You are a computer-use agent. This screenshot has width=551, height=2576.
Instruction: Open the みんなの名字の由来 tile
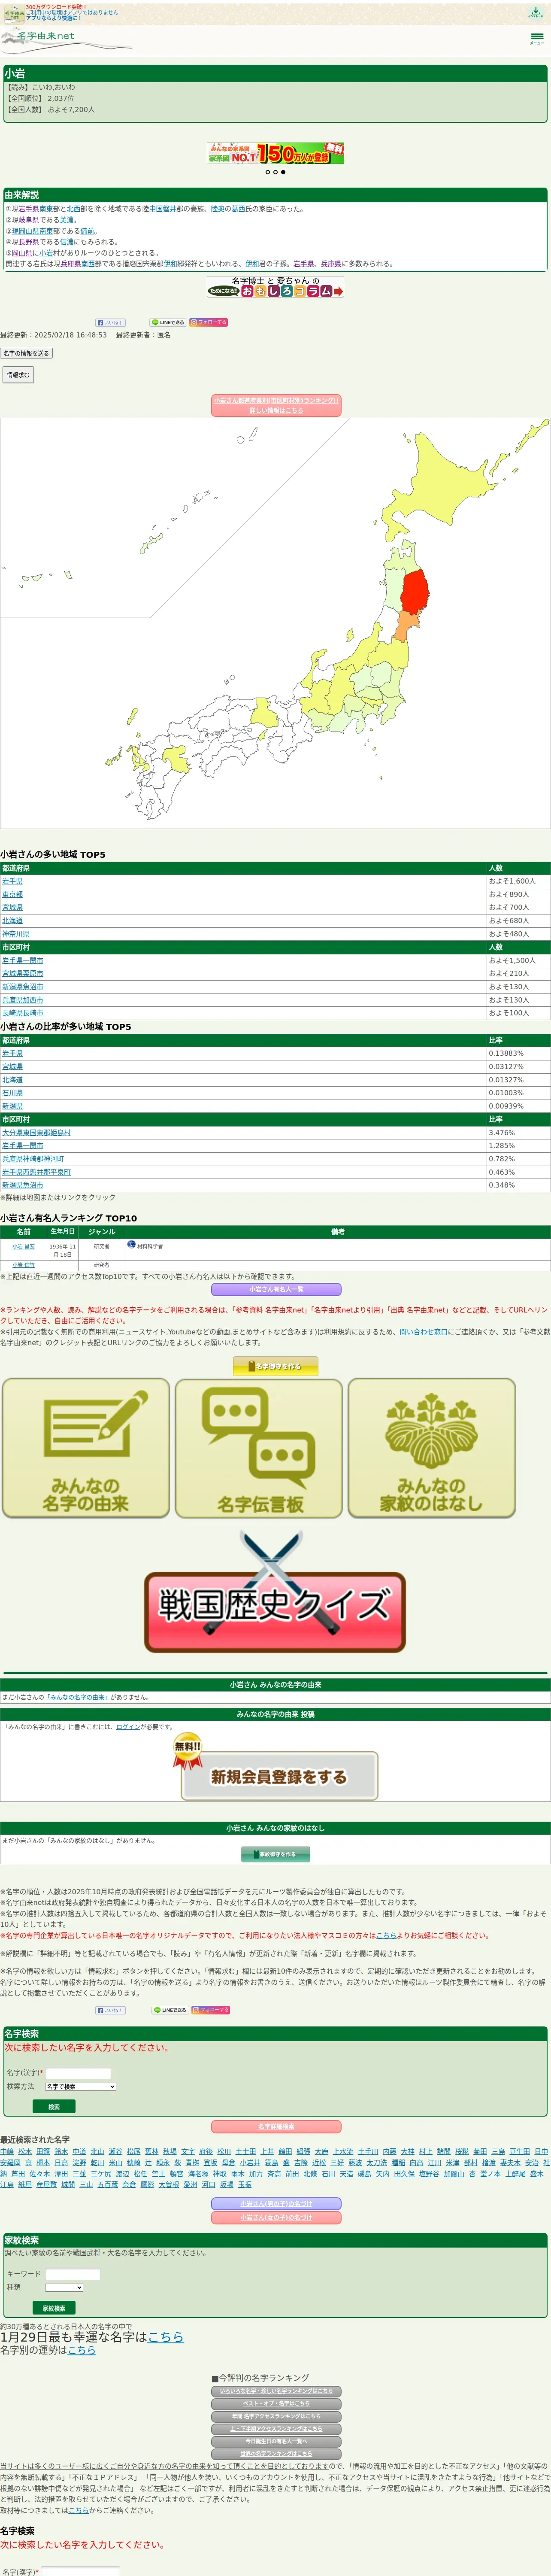pyautogui.click(x=86, y=1448)
